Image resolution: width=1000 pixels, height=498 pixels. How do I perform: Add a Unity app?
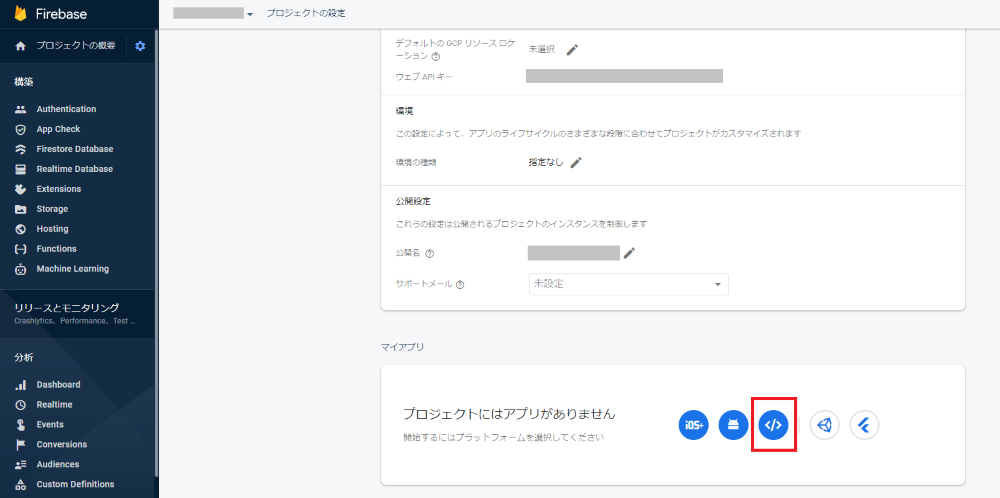point(825,425)
